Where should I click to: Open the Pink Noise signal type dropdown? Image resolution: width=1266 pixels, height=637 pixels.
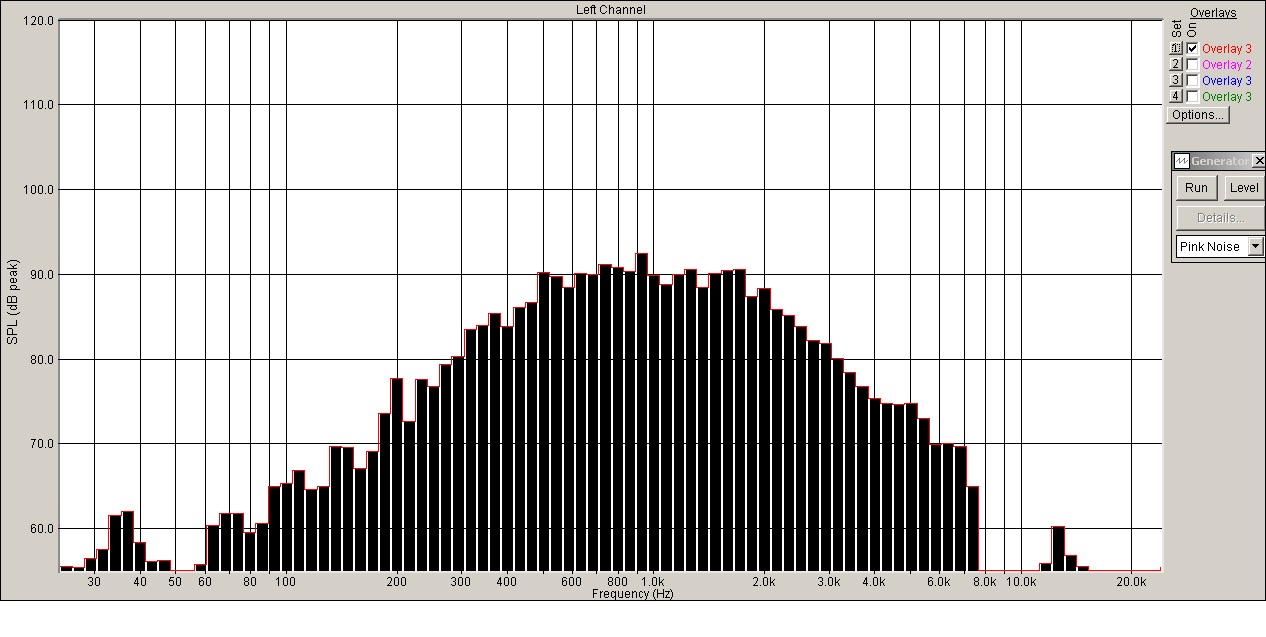(x=1256, y=247)
